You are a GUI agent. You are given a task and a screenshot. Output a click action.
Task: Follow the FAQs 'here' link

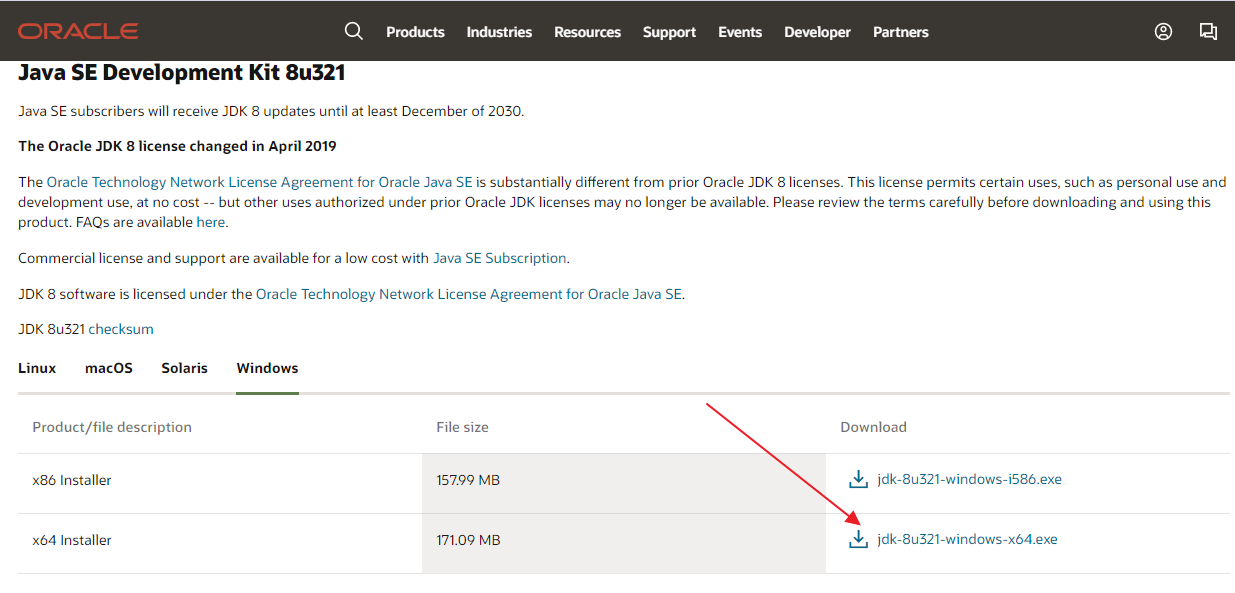pos(211,222)
